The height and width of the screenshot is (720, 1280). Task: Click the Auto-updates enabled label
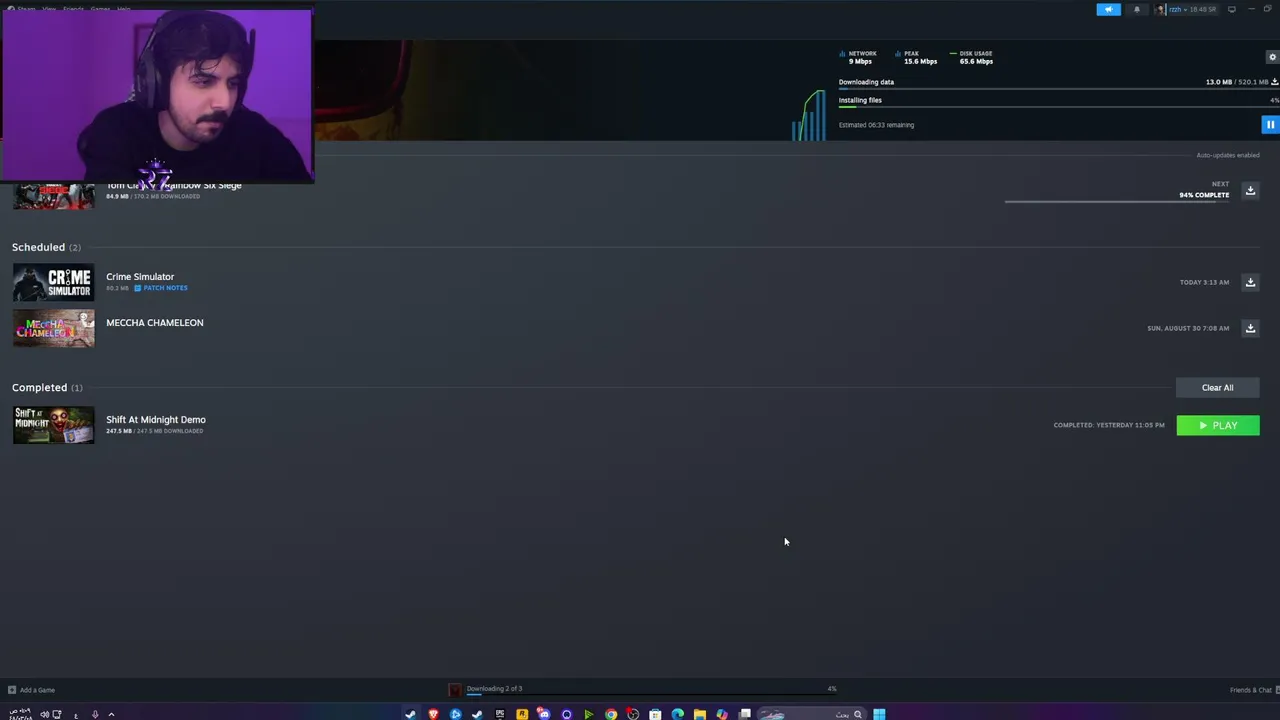(1228, 155)
